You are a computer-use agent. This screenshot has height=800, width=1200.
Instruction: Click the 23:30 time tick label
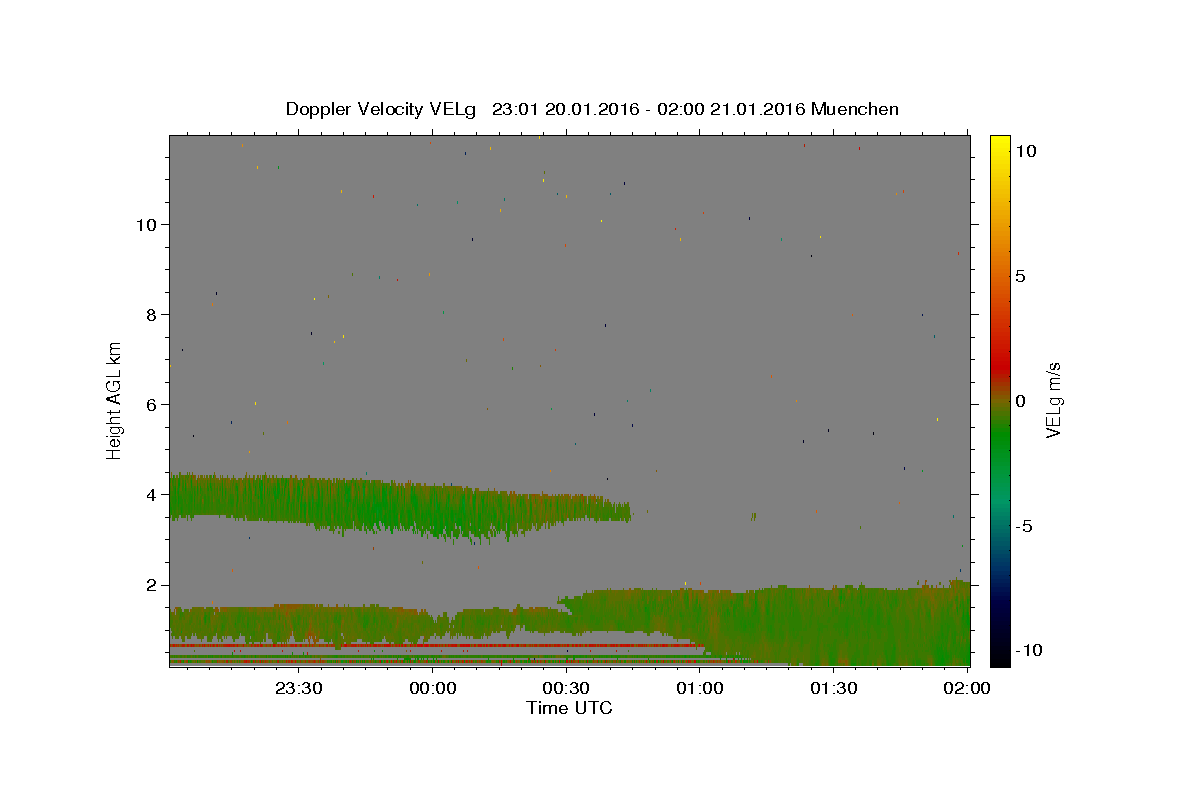click(x=299, y=688)
